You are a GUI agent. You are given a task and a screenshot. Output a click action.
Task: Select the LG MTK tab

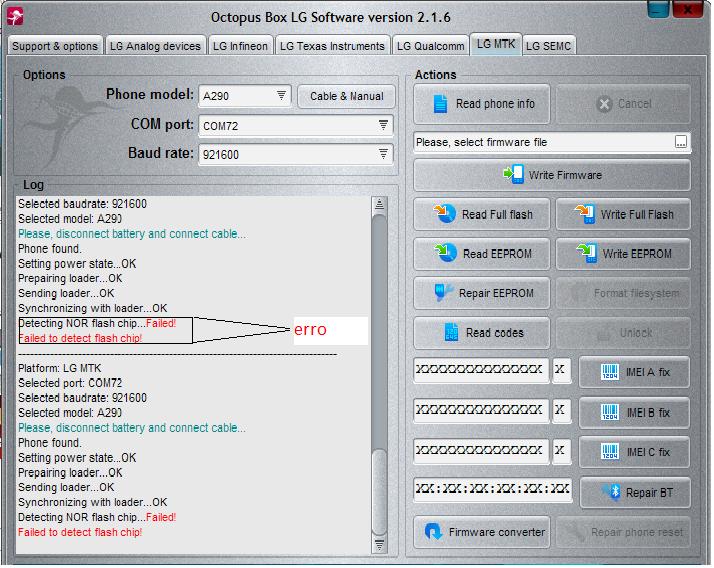(x=495, y=44)
